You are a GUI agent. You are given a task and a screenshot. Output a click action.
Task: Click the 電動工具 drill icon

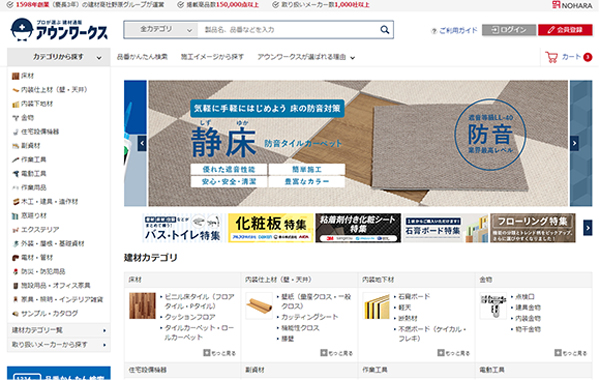pyautogui.click(x=15, y=174)
